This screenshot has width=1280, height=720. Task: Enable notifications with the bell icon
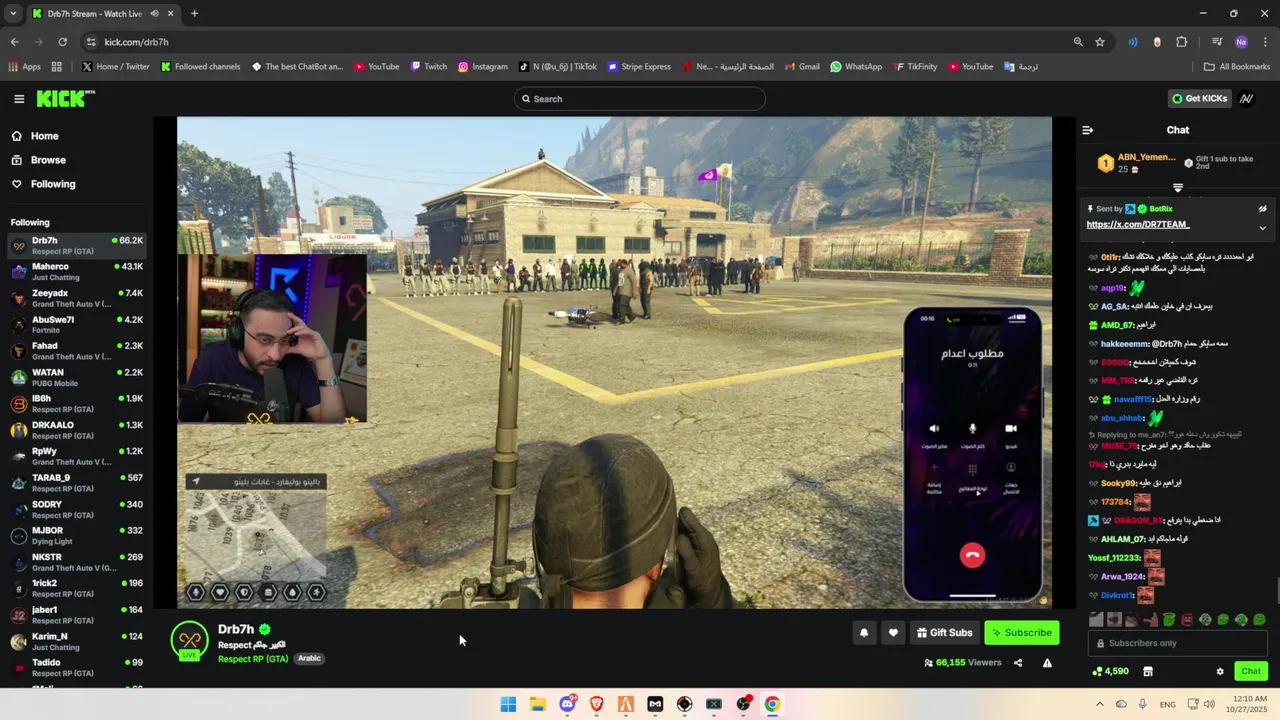864,632
